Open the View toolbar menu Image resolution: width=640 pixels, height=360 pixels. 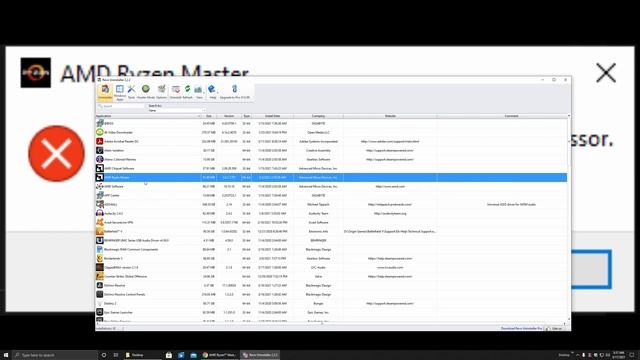(x=199, y=92)
